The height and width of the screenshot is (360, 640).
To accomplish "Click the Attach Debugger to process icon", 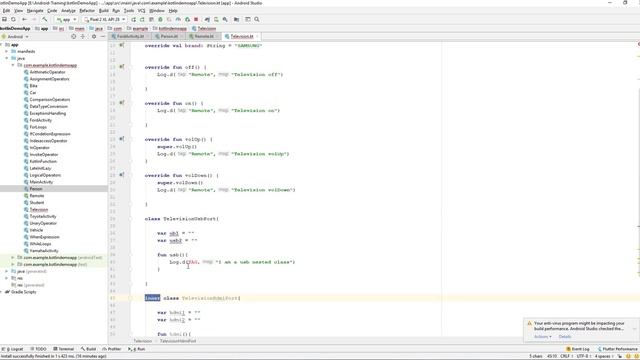I will point(187,19).
